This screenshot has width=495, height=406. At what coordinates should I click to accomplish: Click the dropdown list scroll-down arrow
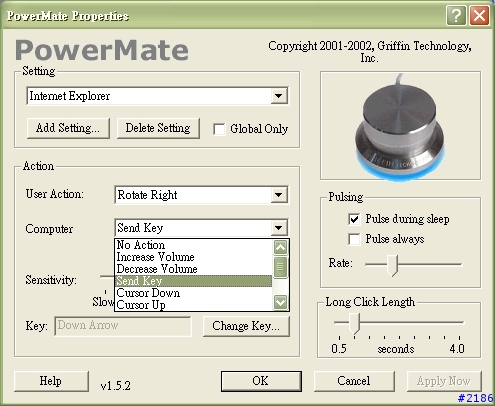[x=280, y=302]
